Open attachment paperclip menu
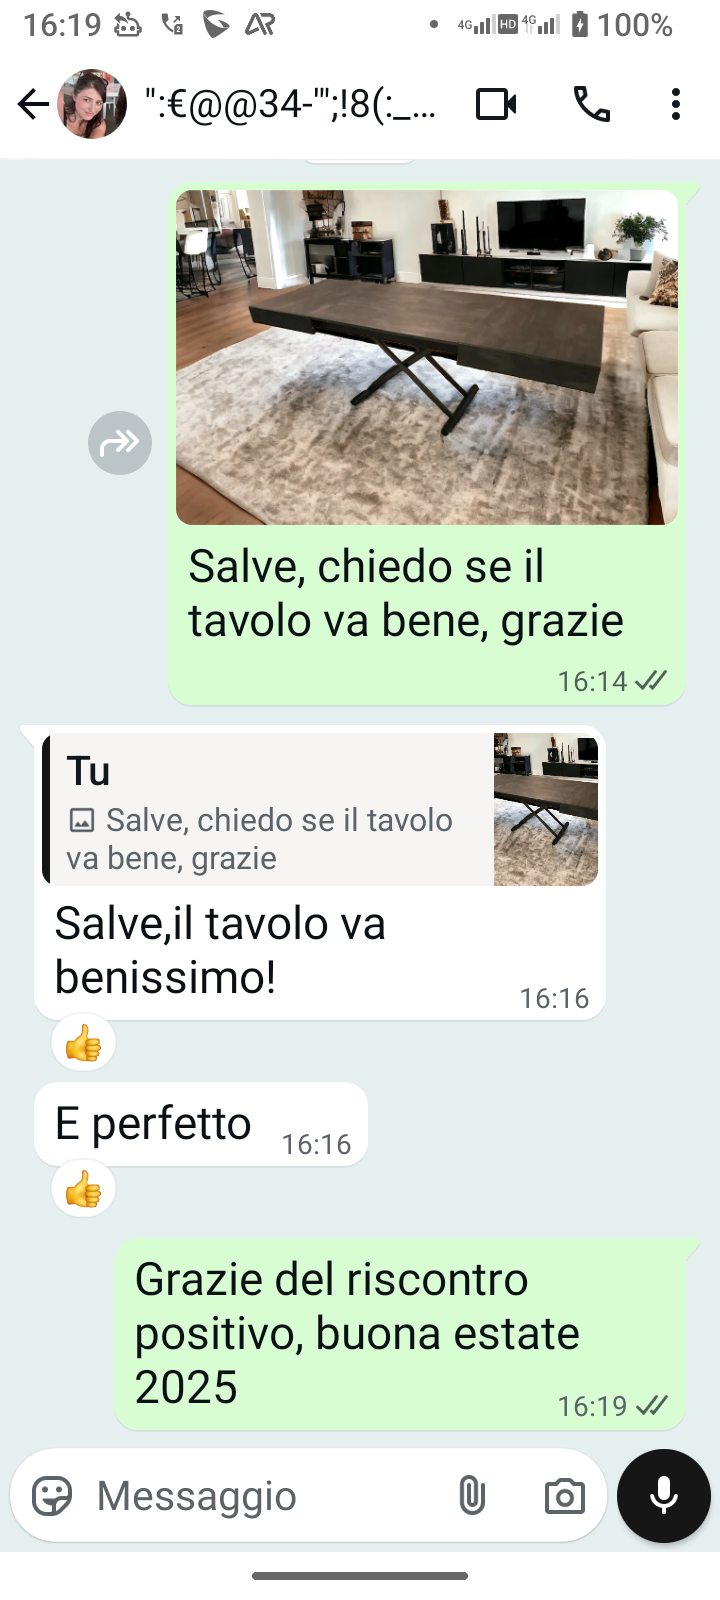This screenshot has width=720, height=1600. [472, 1496]
